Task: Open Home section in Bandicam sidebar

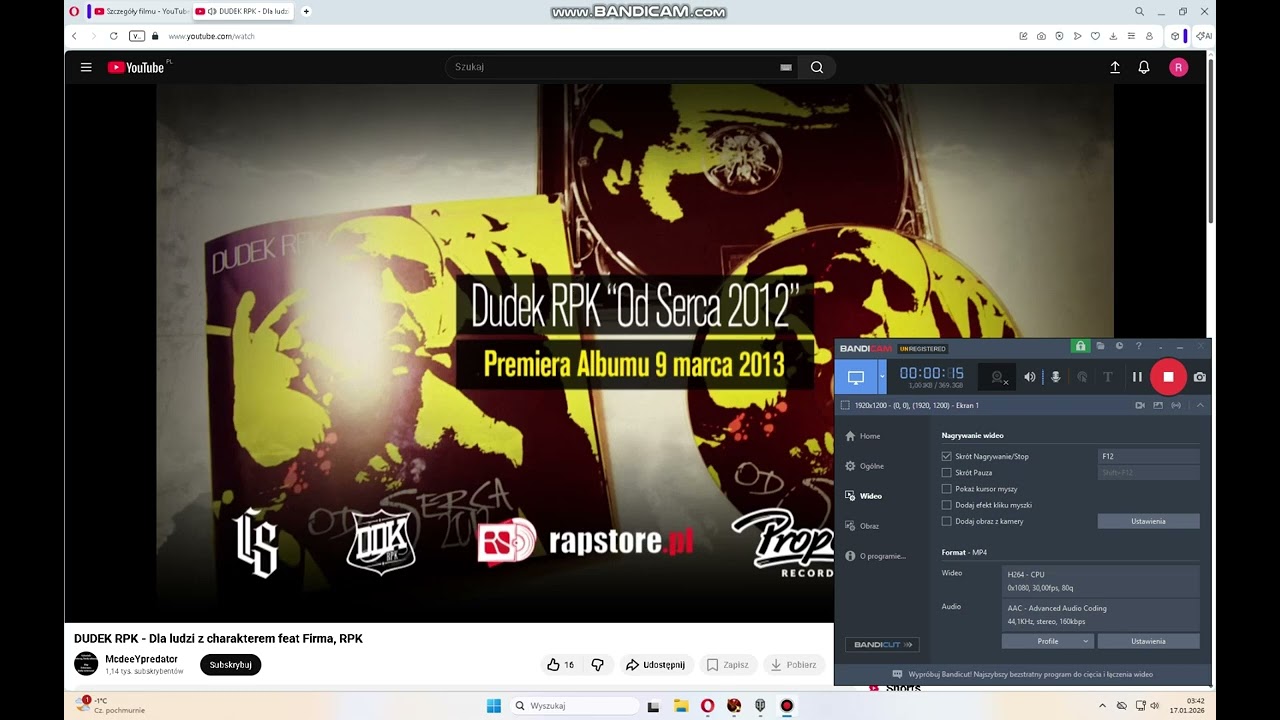Action: point(863,436)
